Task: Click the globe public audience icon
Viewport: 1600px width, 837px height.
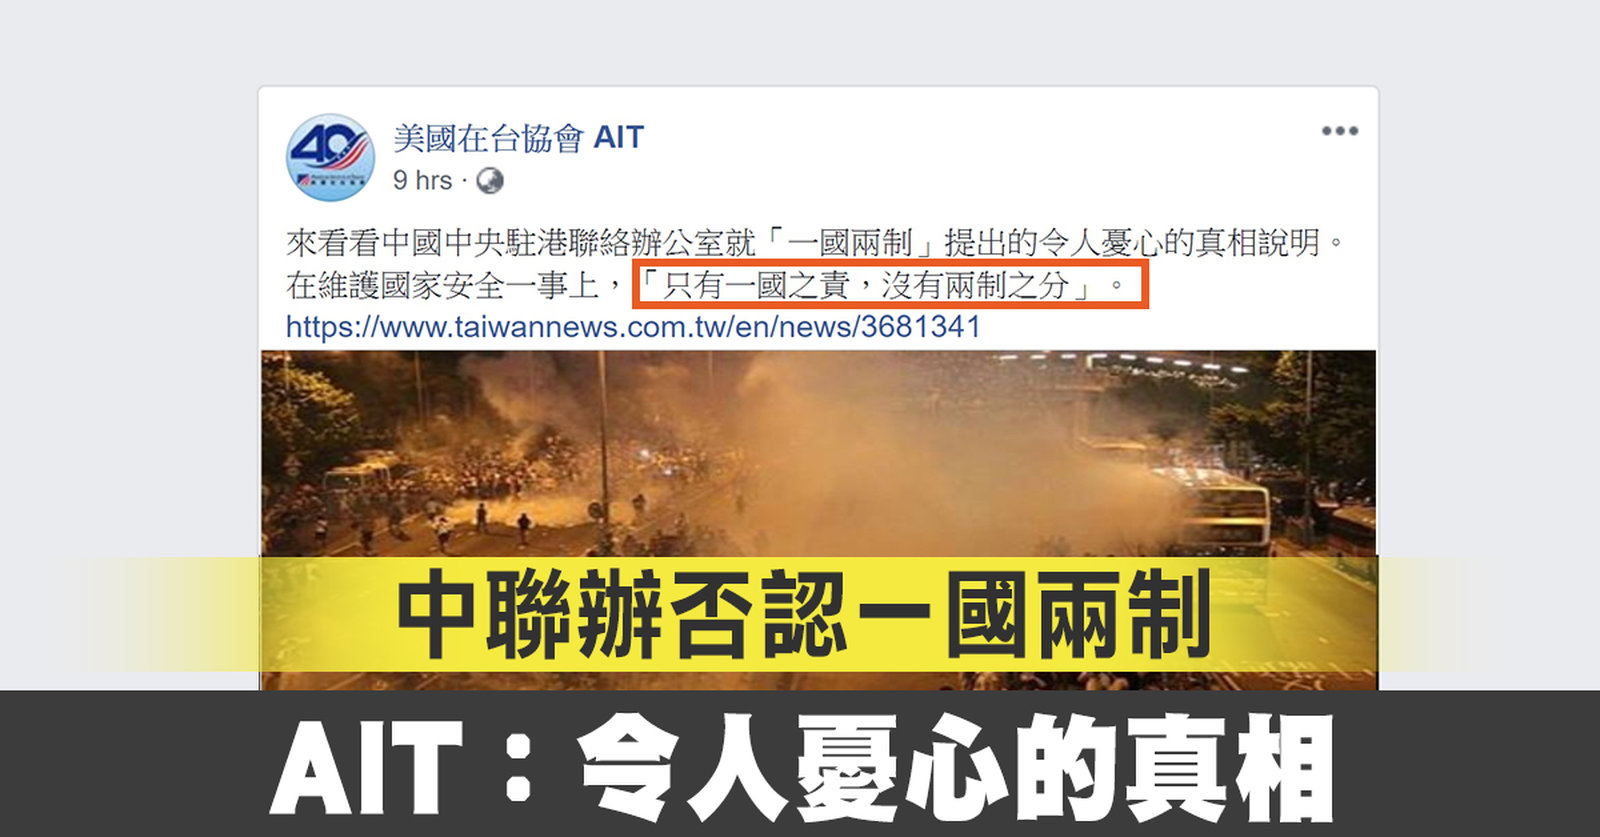Action: [490, 181]
